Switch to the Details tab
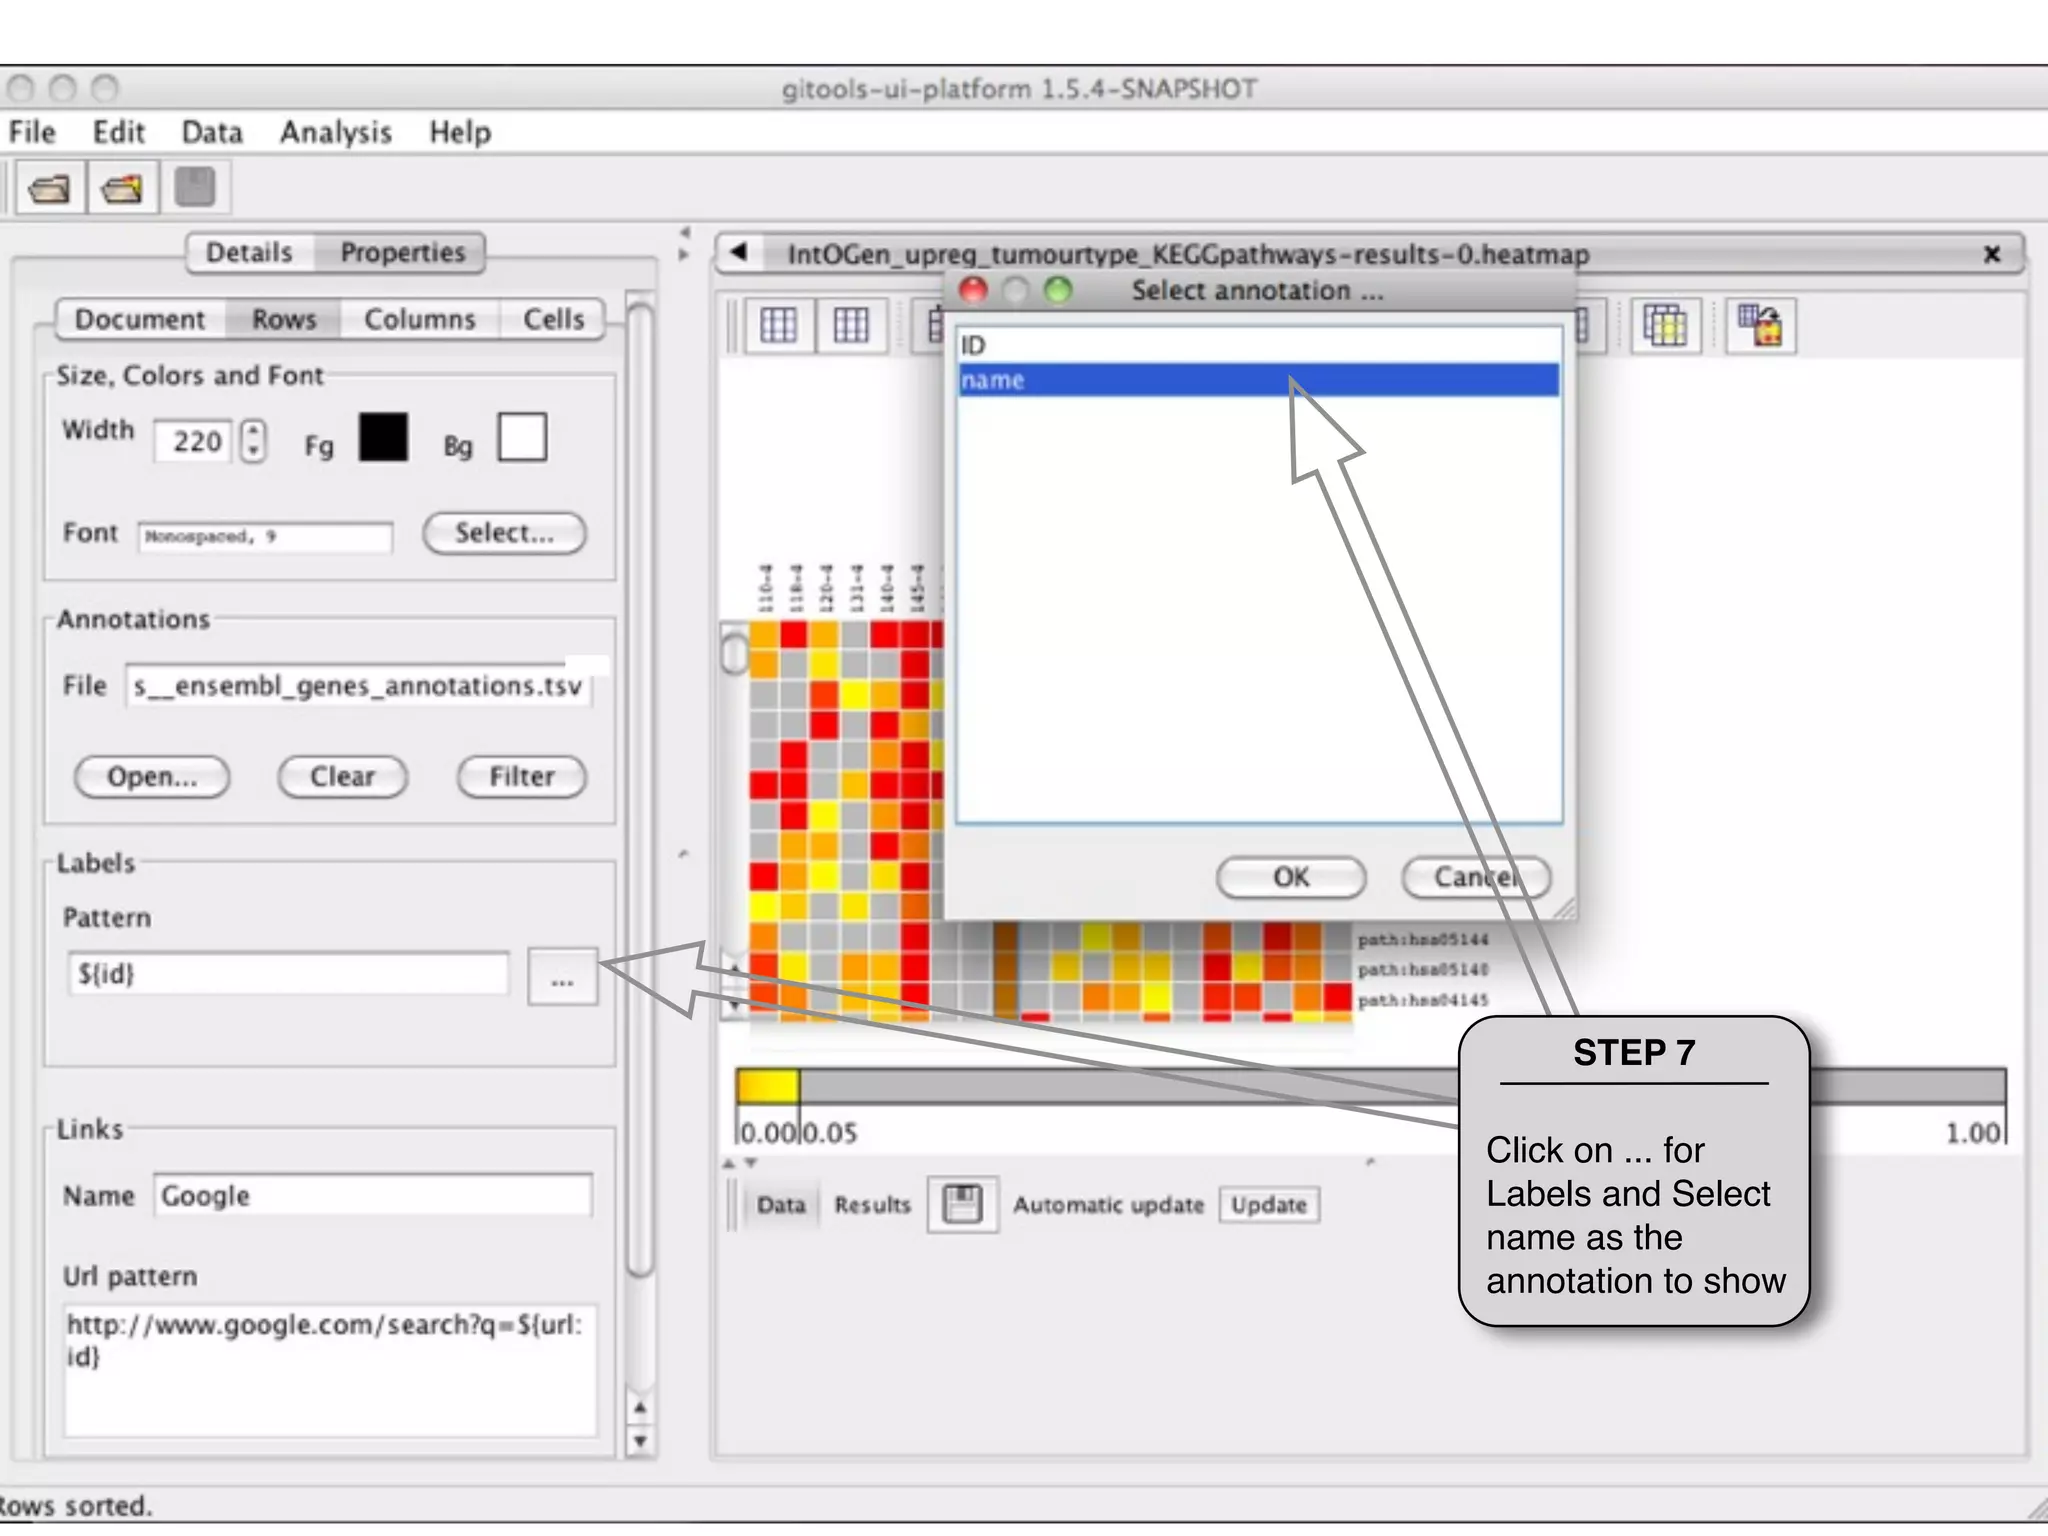 [249, 252]
